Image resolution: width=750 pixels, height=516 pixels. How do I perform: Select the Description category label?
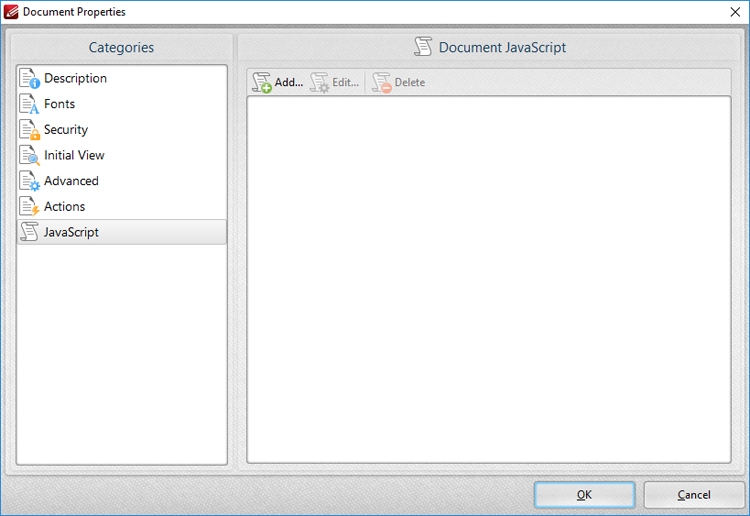coord(76,78)
